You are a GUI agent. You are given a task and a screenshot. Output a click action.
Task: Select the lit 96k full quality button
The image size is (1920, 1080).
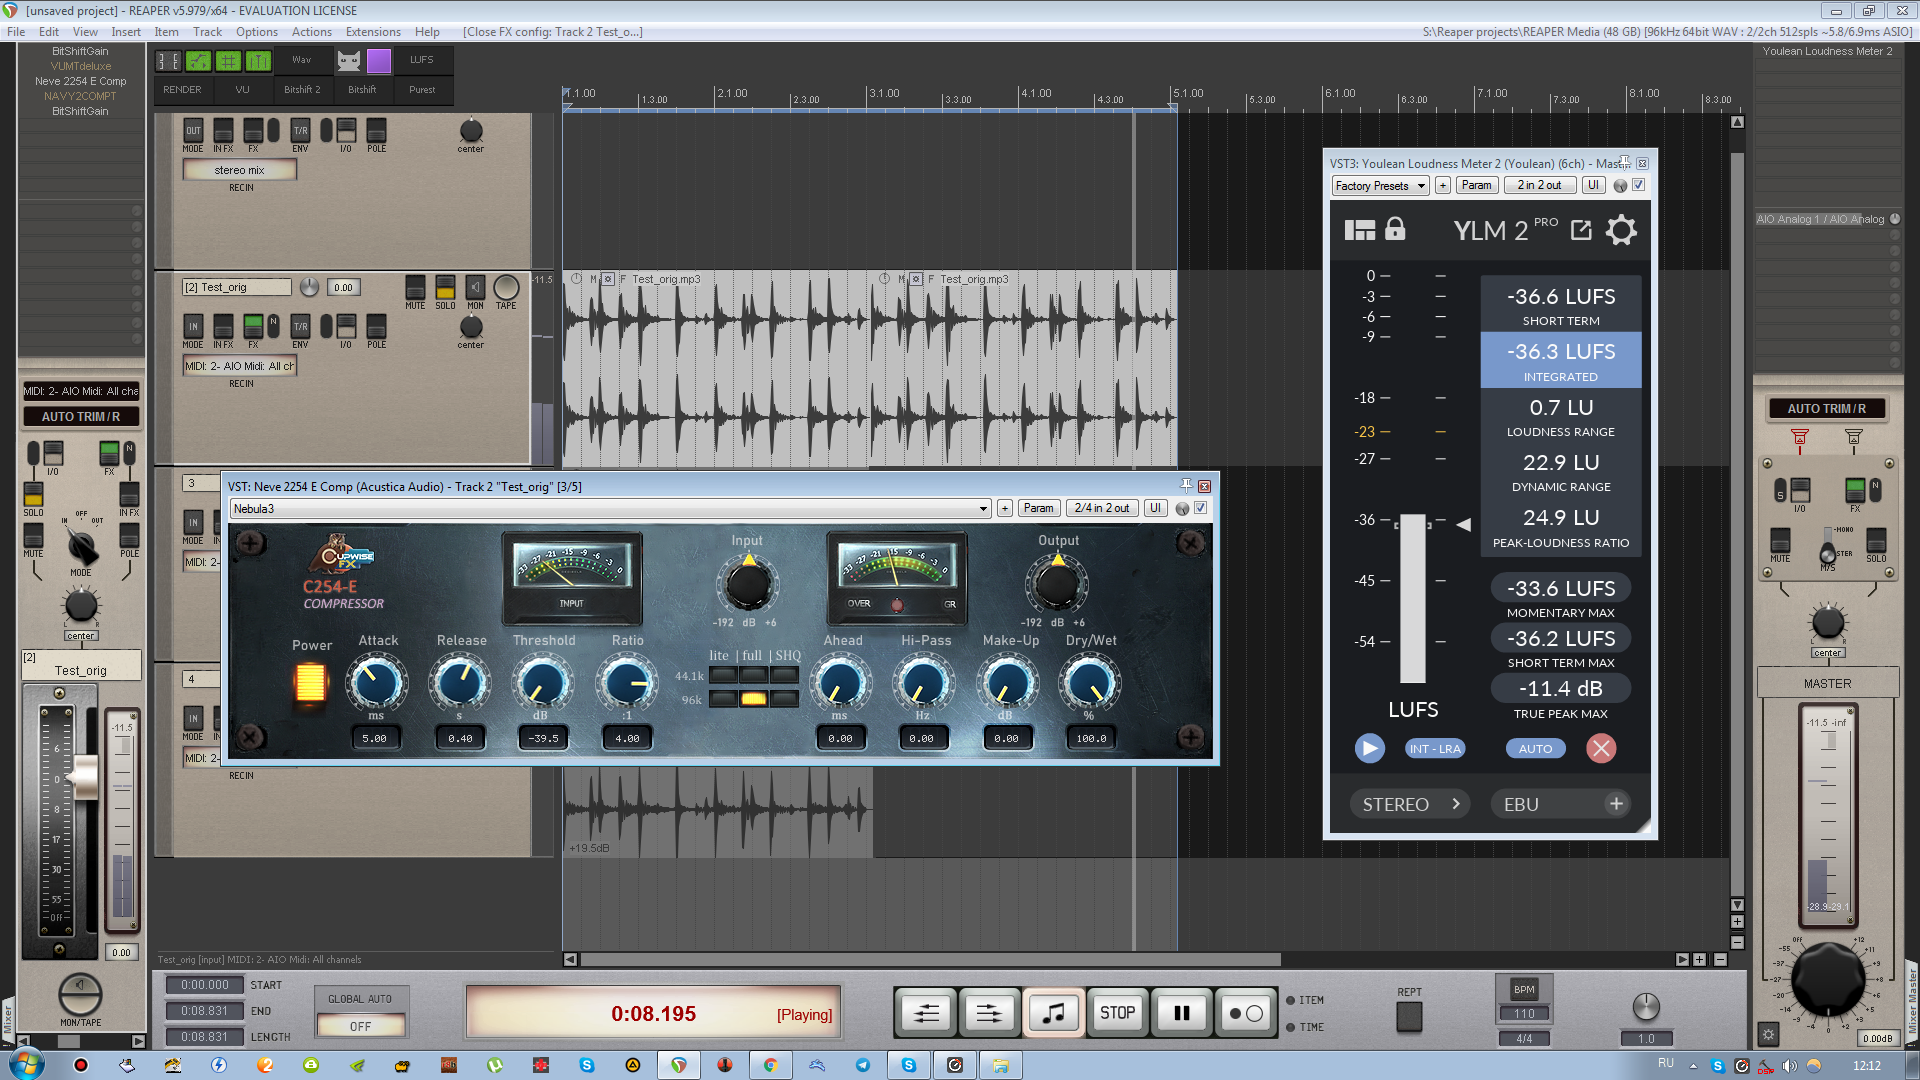coord(753,699)
